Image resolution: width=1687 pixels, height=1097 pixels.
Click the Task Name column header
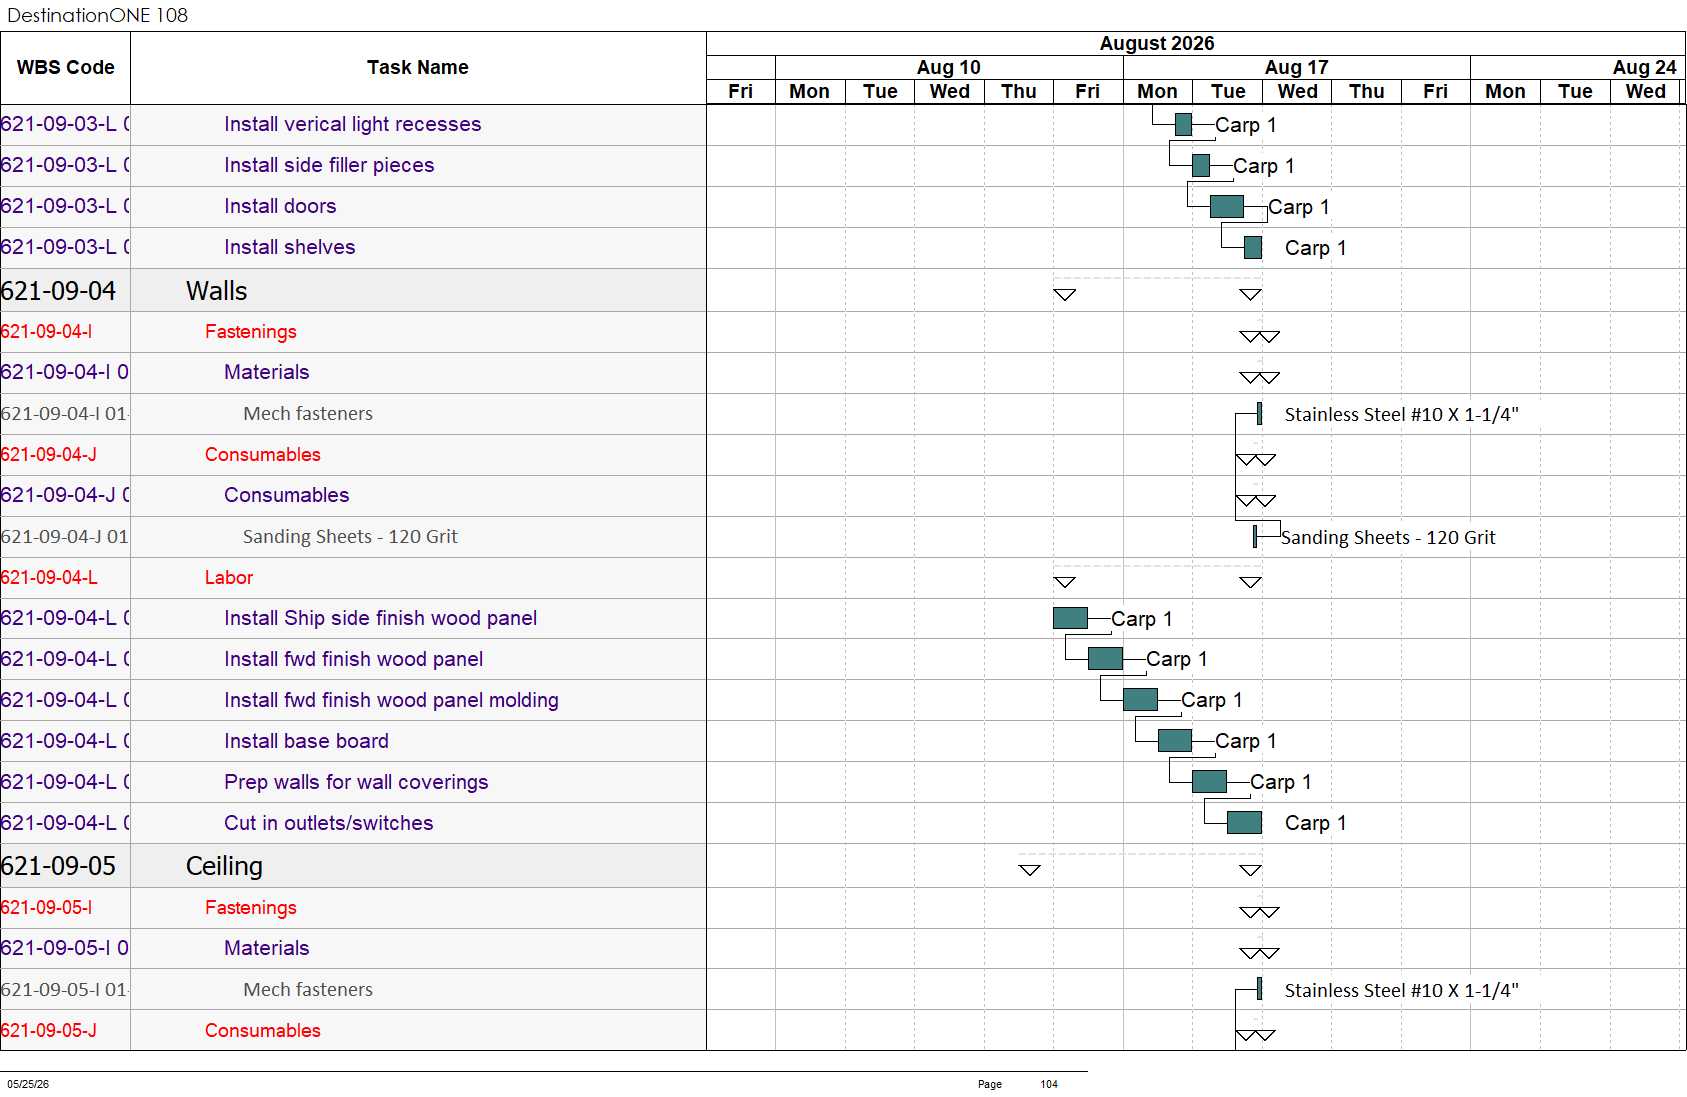click(418, 68)
